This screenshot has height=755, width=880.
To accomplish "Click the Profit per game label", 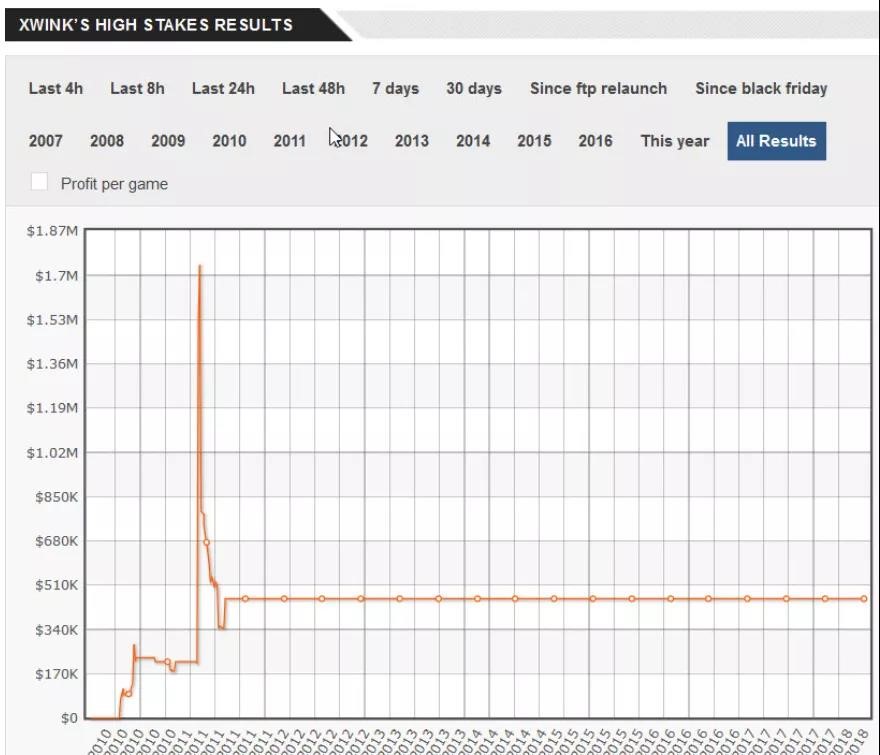I will point(114,184).
